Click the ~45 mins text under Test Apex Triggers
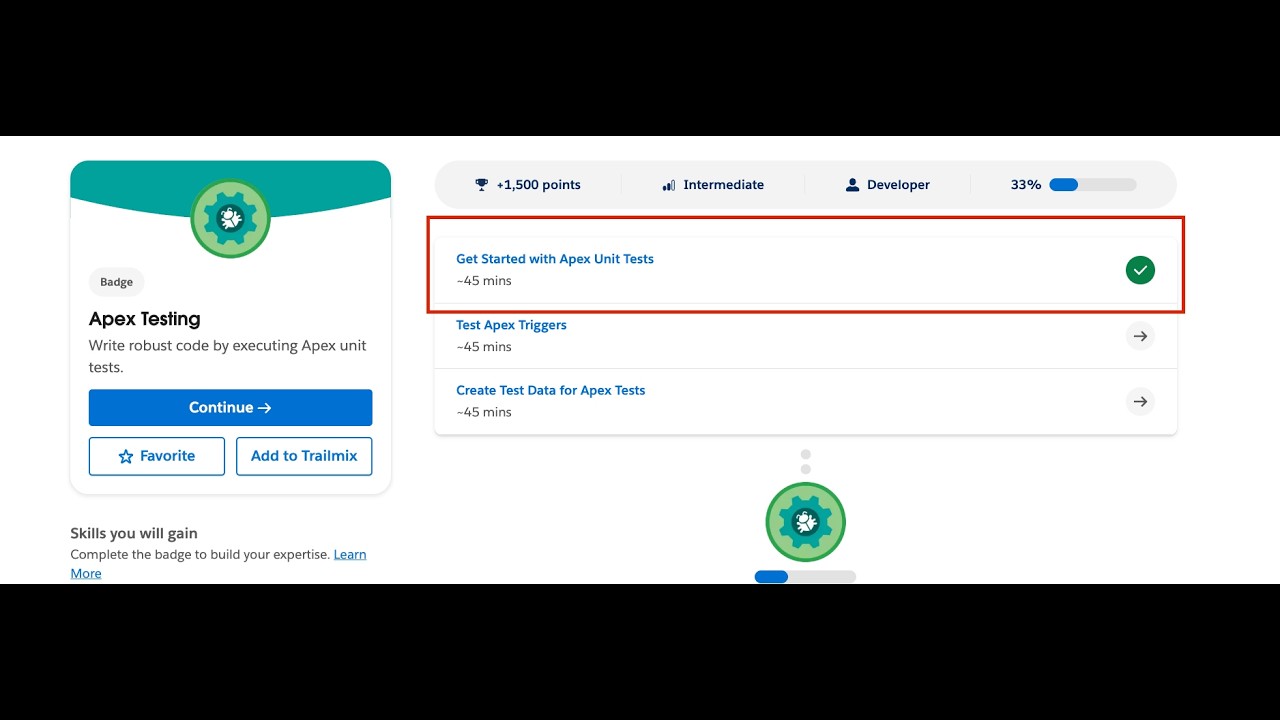1280x720 pixels. 484,347
